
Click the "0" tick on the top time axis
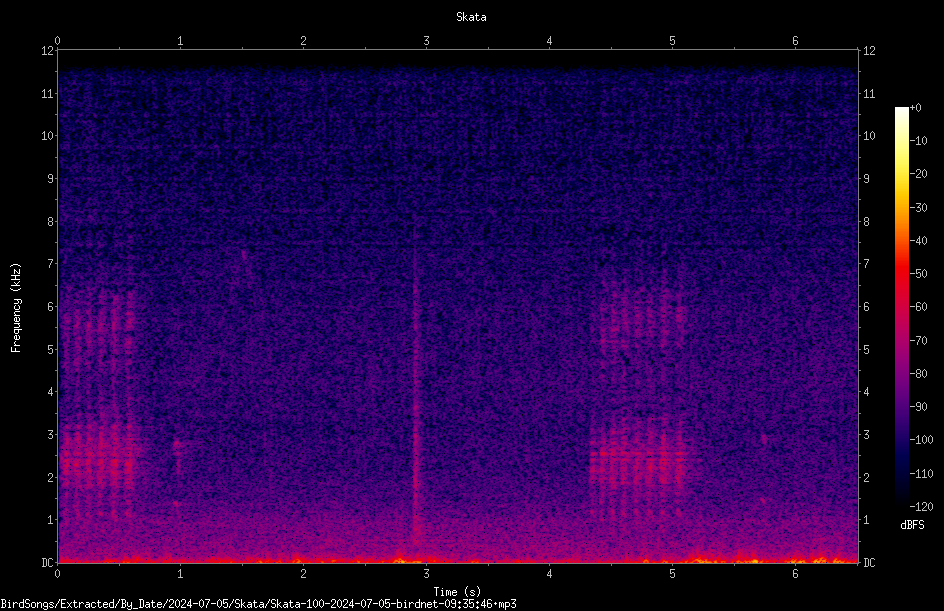click(57, 41)
